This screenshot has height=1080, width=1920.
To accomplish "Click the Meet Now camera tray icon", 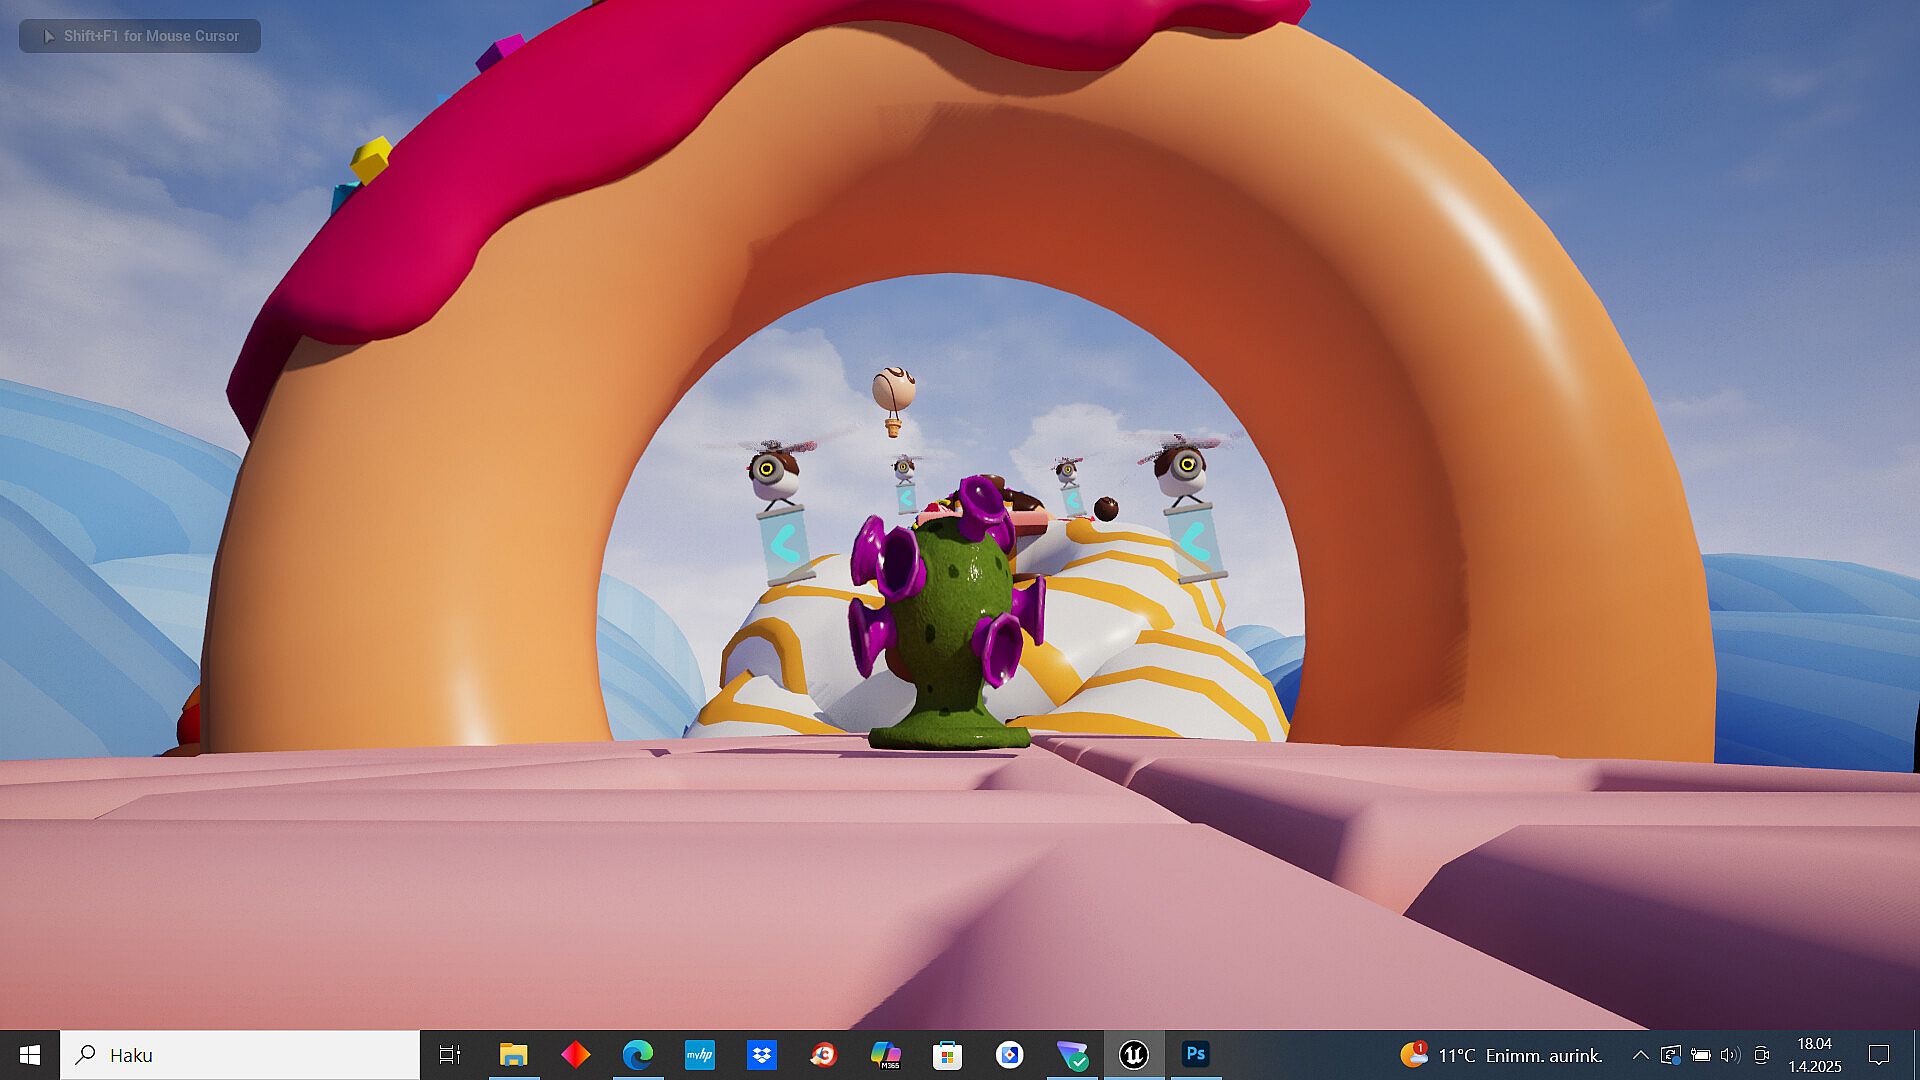I will click(1762, 1055).
